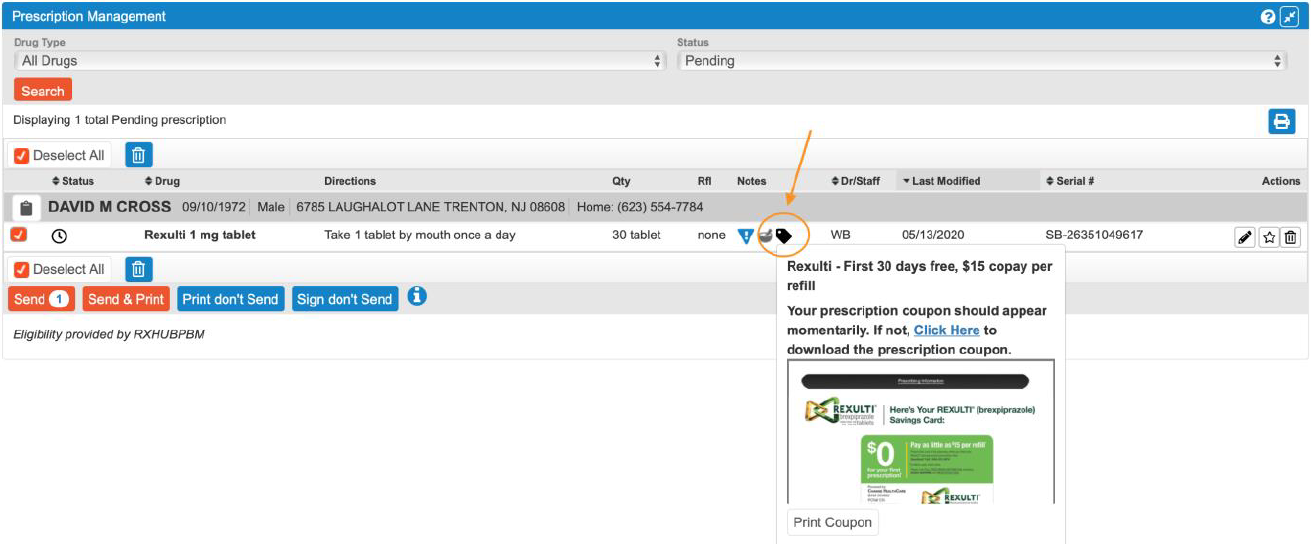
Task: Open the Drug Type dropdown
Action: [x=340, y=61]
